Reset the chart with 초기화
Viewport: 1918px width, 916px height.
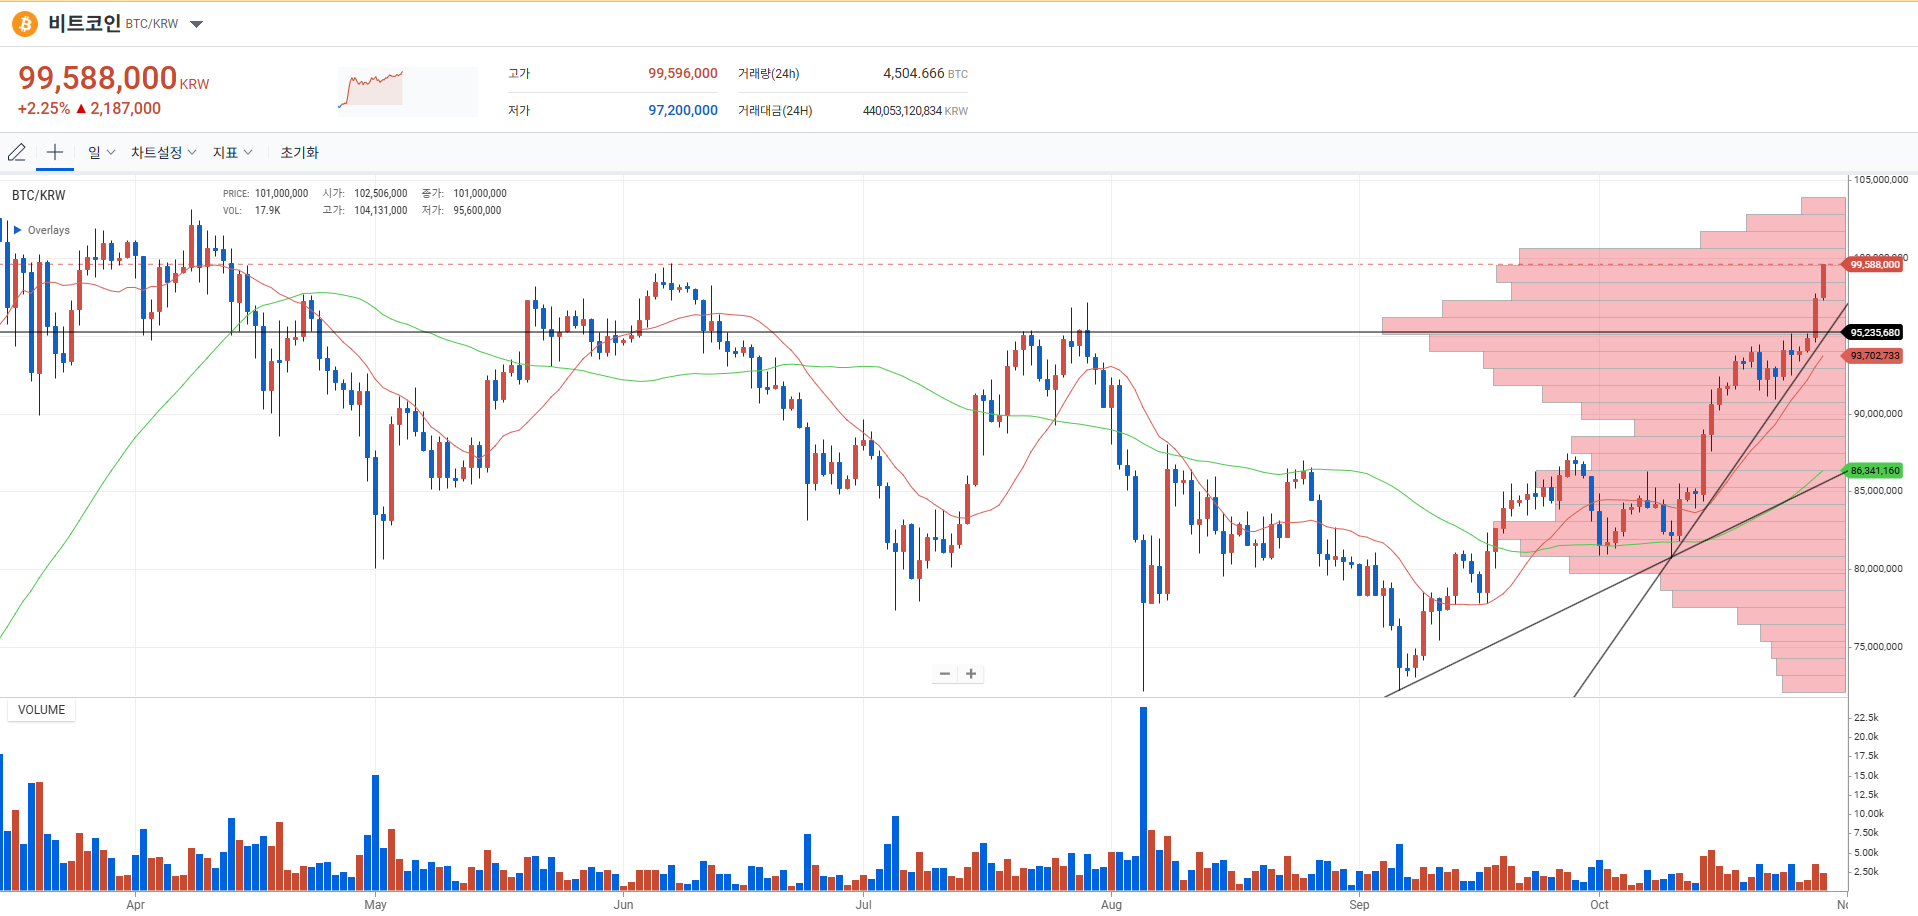coord(299,152)
